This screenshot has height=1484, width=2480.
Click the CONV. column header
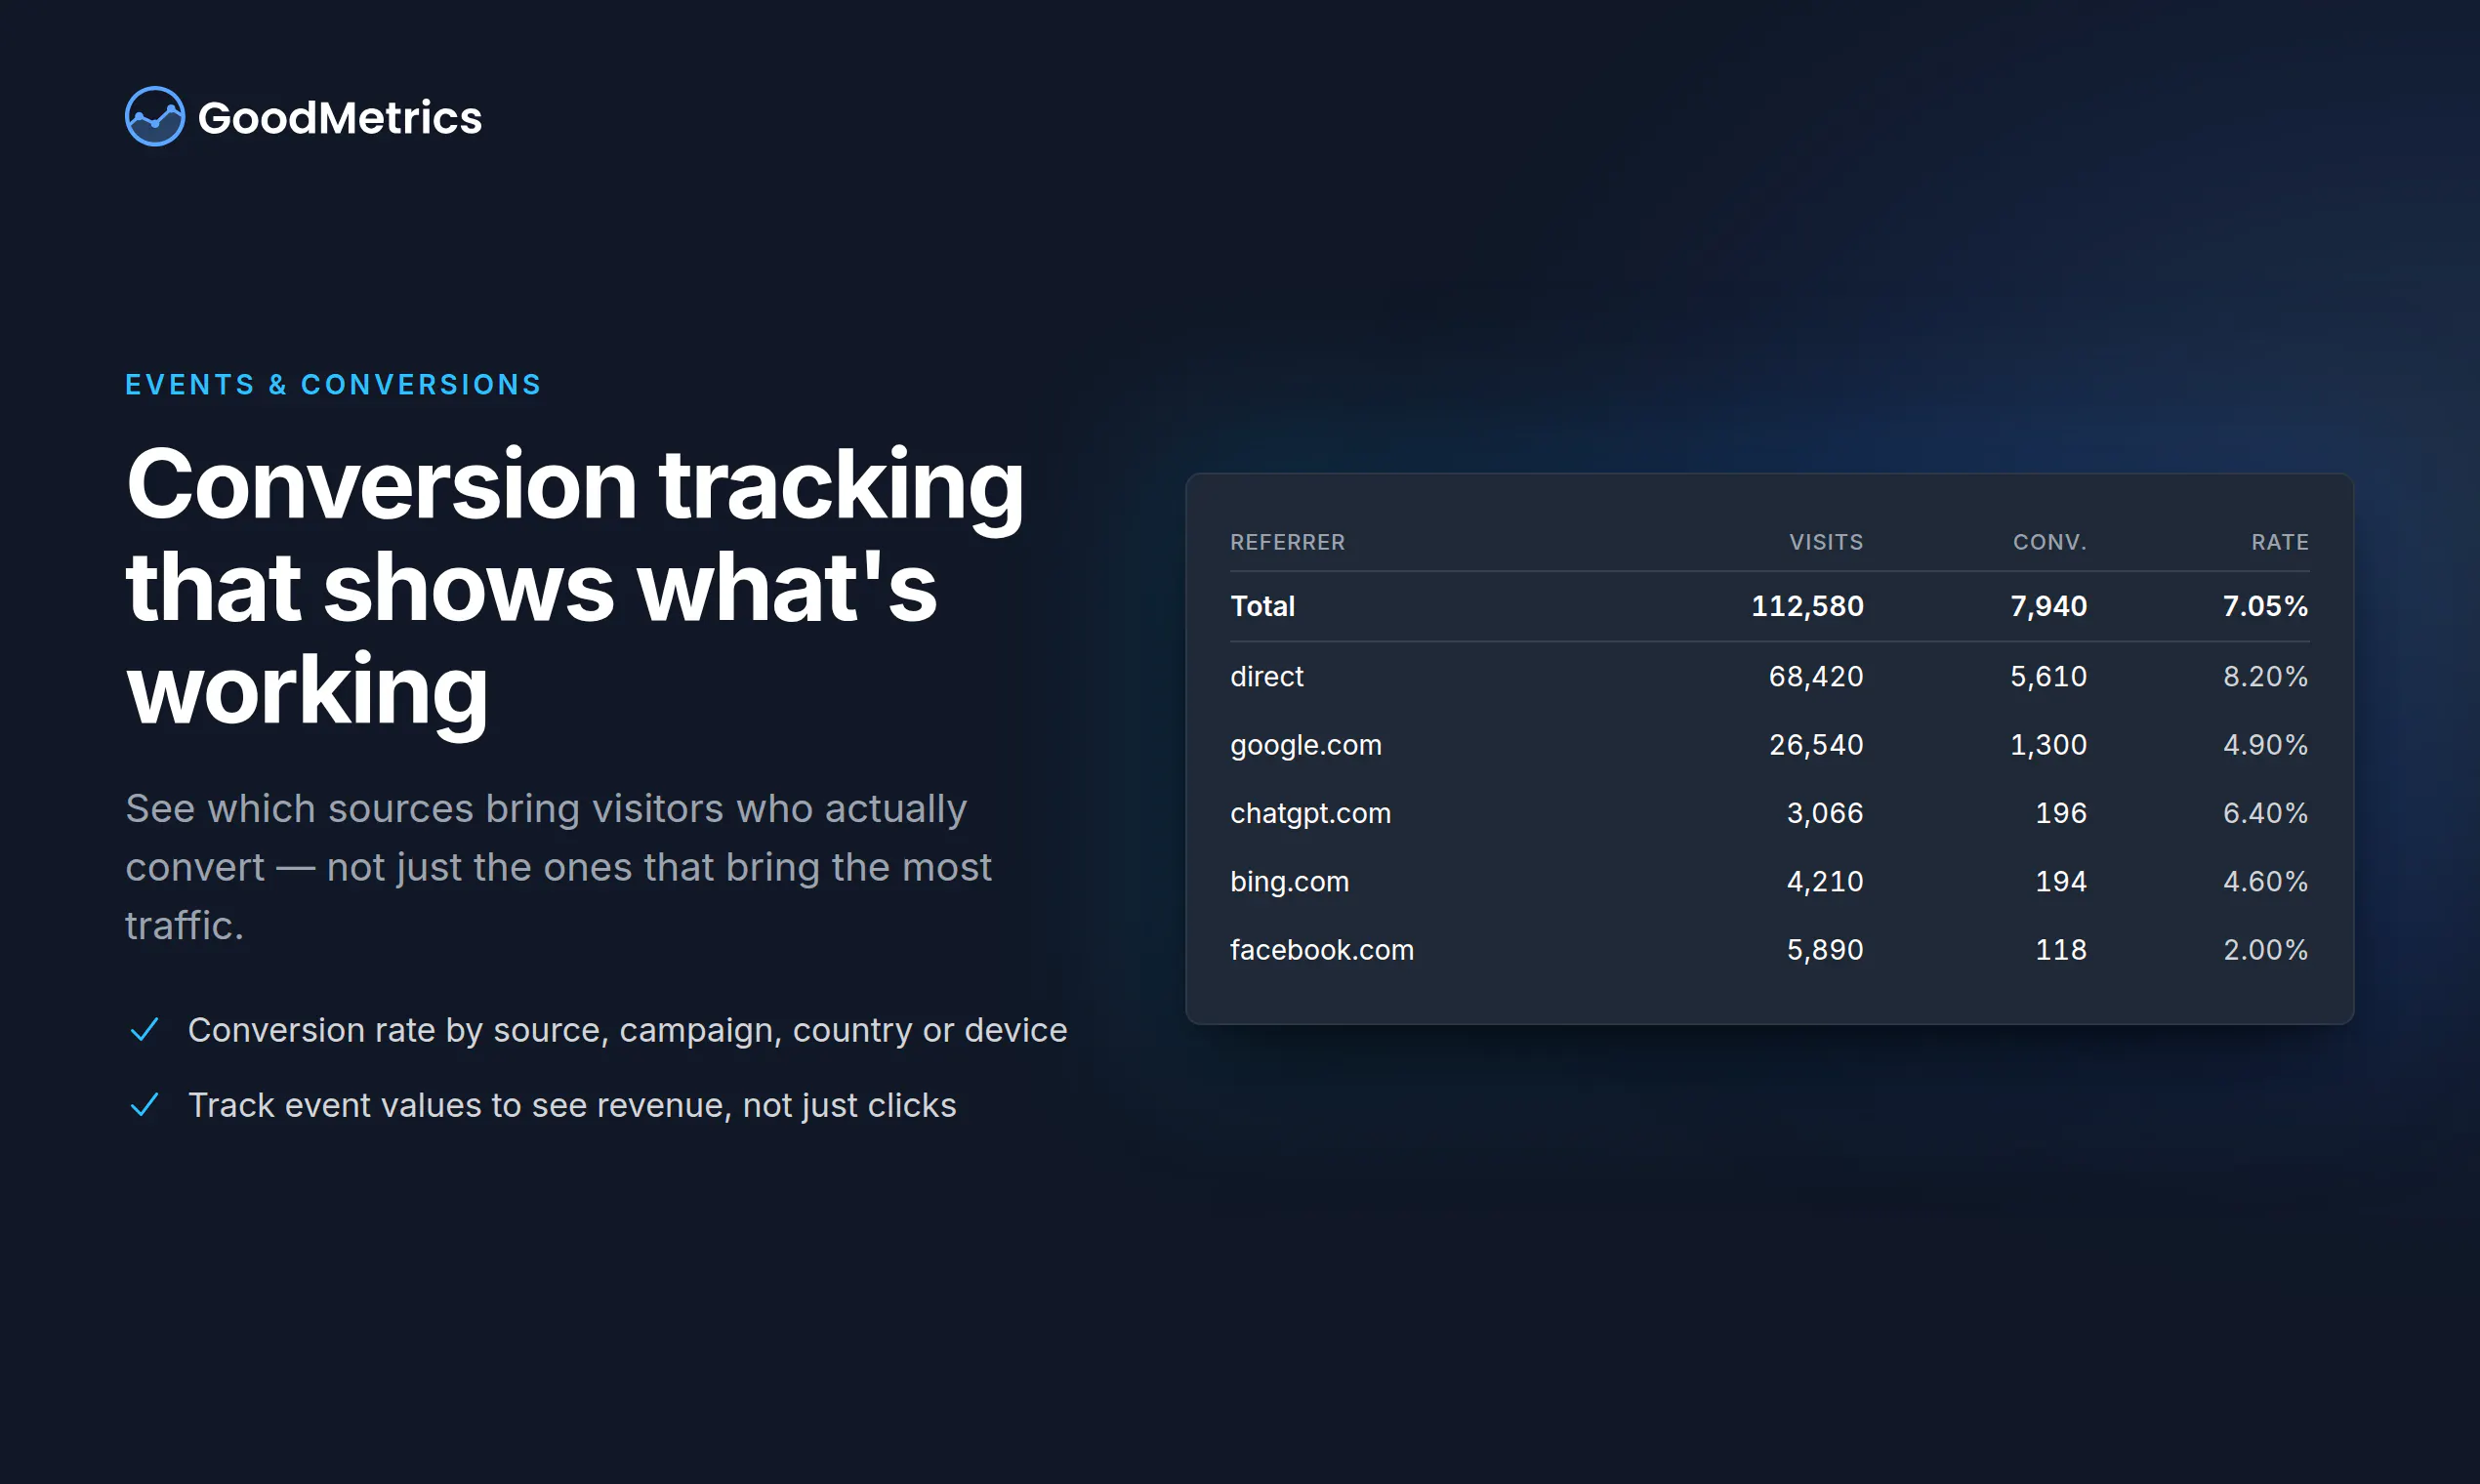2049,542
